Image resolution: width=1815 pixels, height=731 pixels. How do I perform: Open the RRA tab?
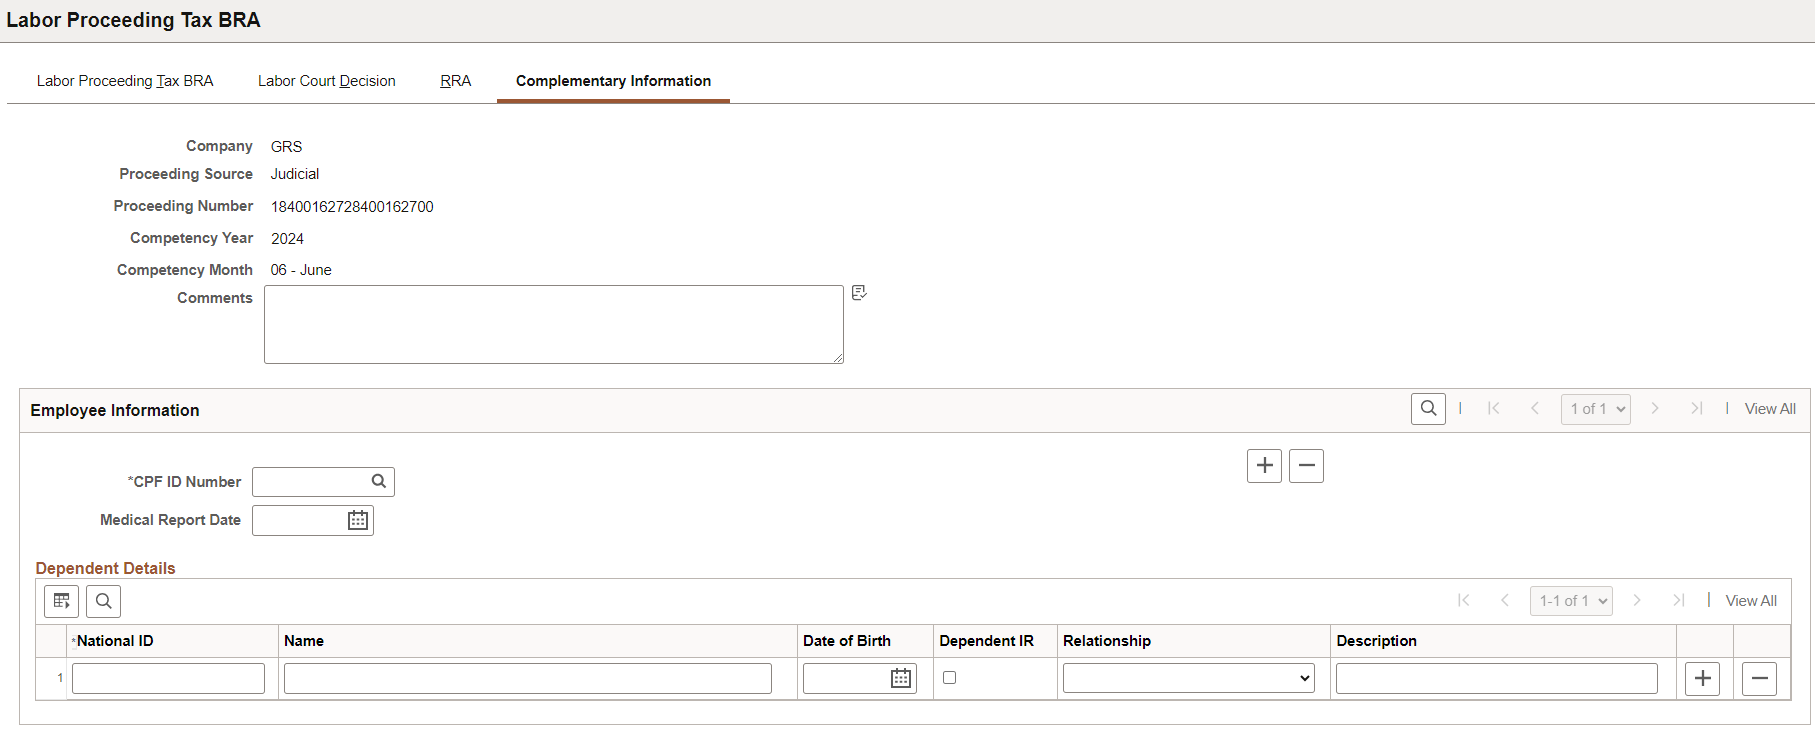pyautogui.click(x=456, y=81)
